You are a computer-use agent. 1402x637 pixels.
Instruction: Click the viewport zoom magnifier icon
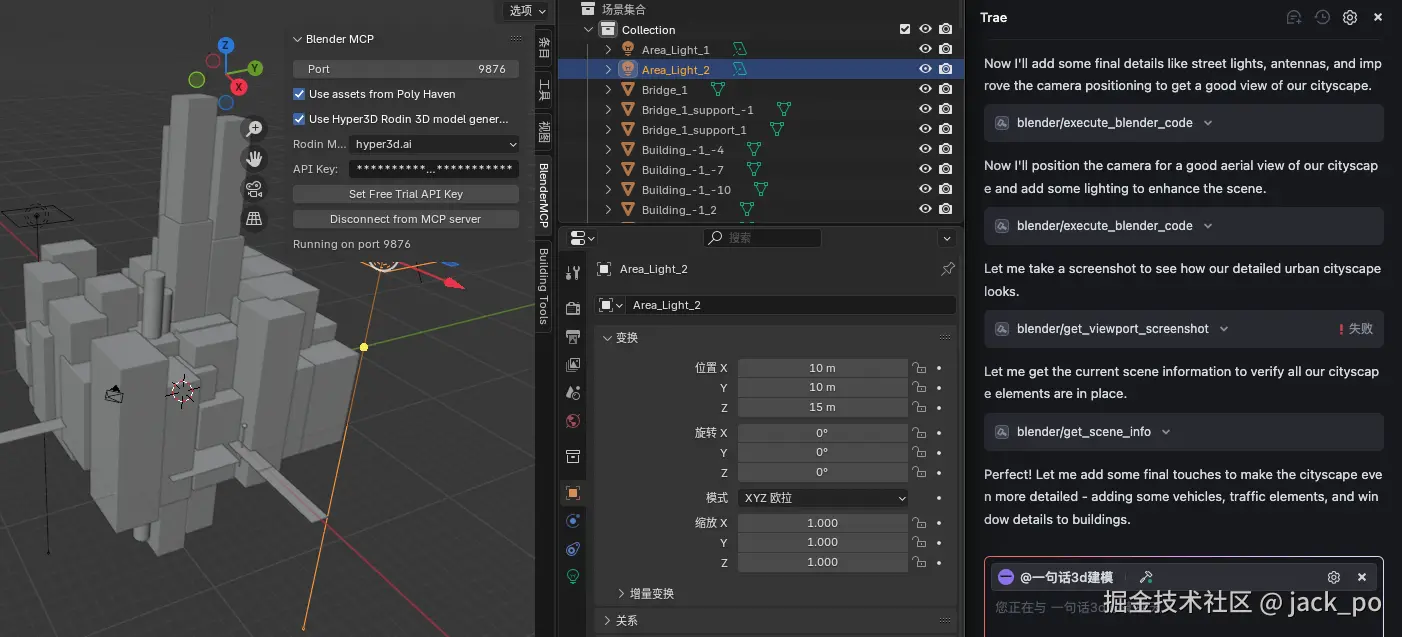(x=254, y=128)
